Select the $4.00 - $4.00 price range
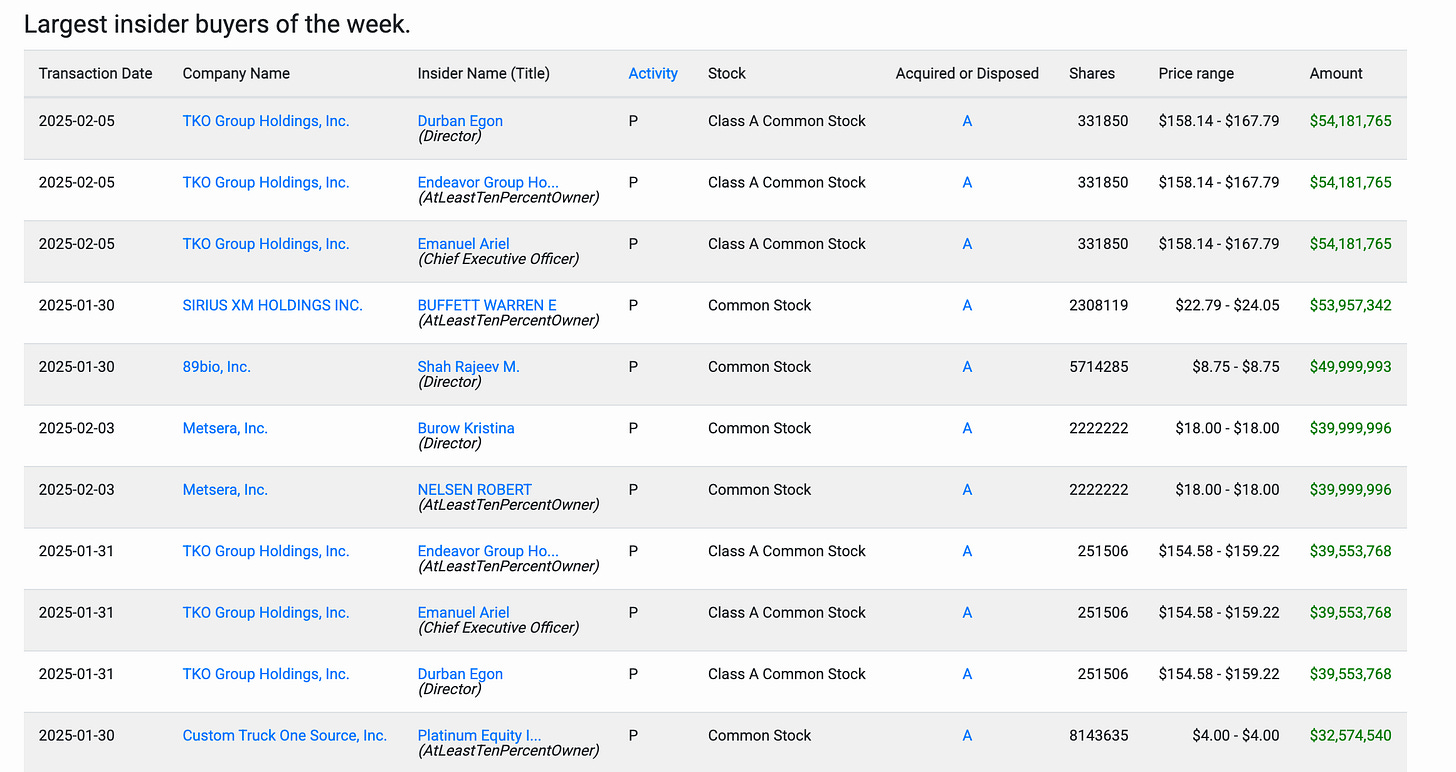The image size is (1456, 772). pos(1235,736)
